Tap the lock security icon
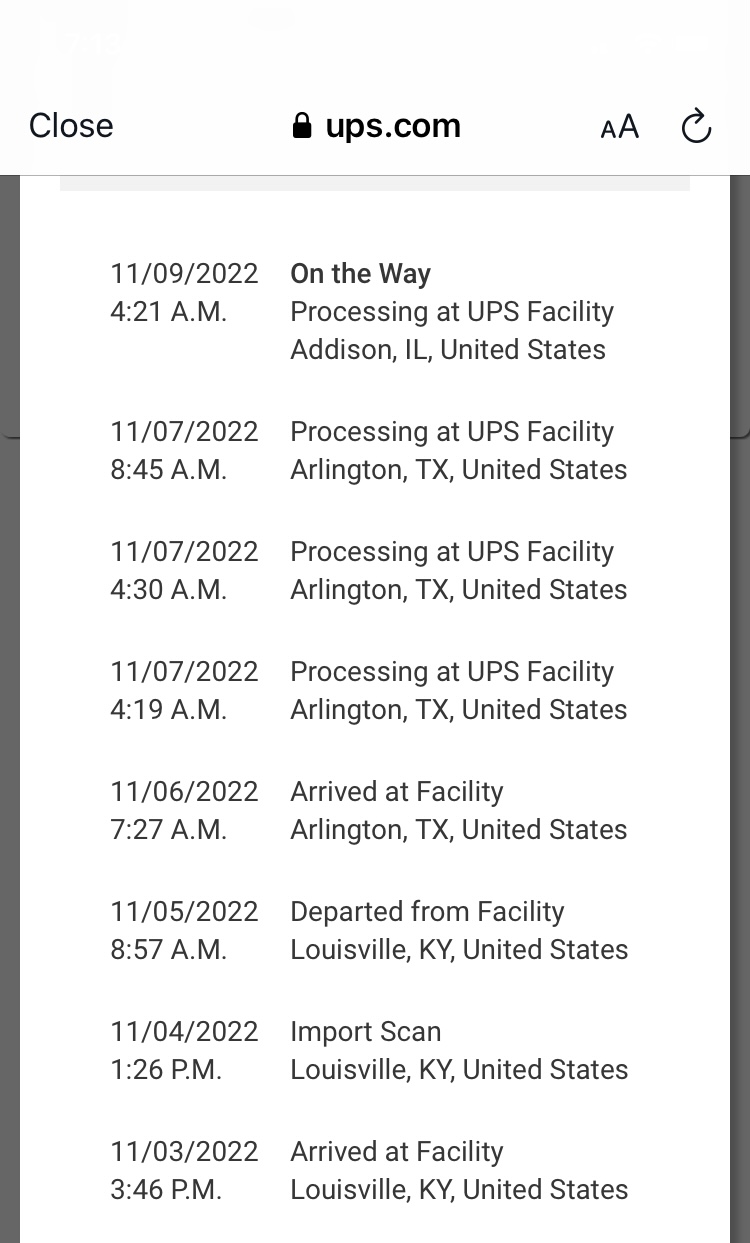Viewport: 750px width, 1243px height. click(x=302, y=126)
